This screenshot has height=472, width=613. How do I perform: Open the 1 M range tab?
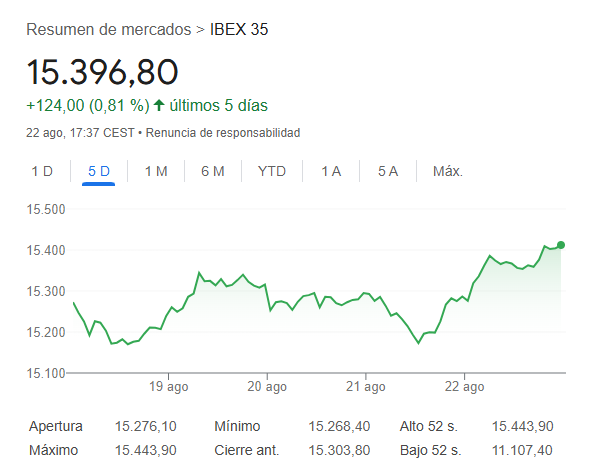click(x=156, y=171)
